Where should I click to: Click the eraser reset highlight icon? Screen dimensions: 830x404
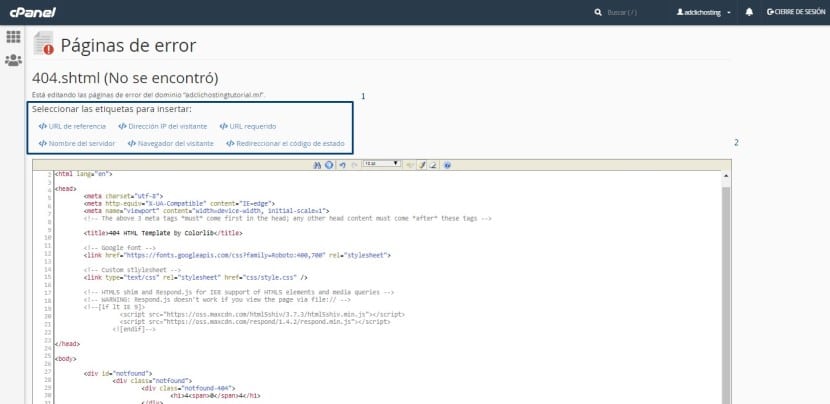[x=432, y=165]
